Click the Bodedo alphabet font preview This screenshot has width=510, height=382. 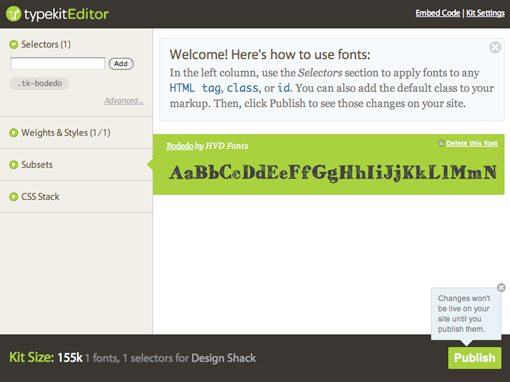click(x=333, y=173)
